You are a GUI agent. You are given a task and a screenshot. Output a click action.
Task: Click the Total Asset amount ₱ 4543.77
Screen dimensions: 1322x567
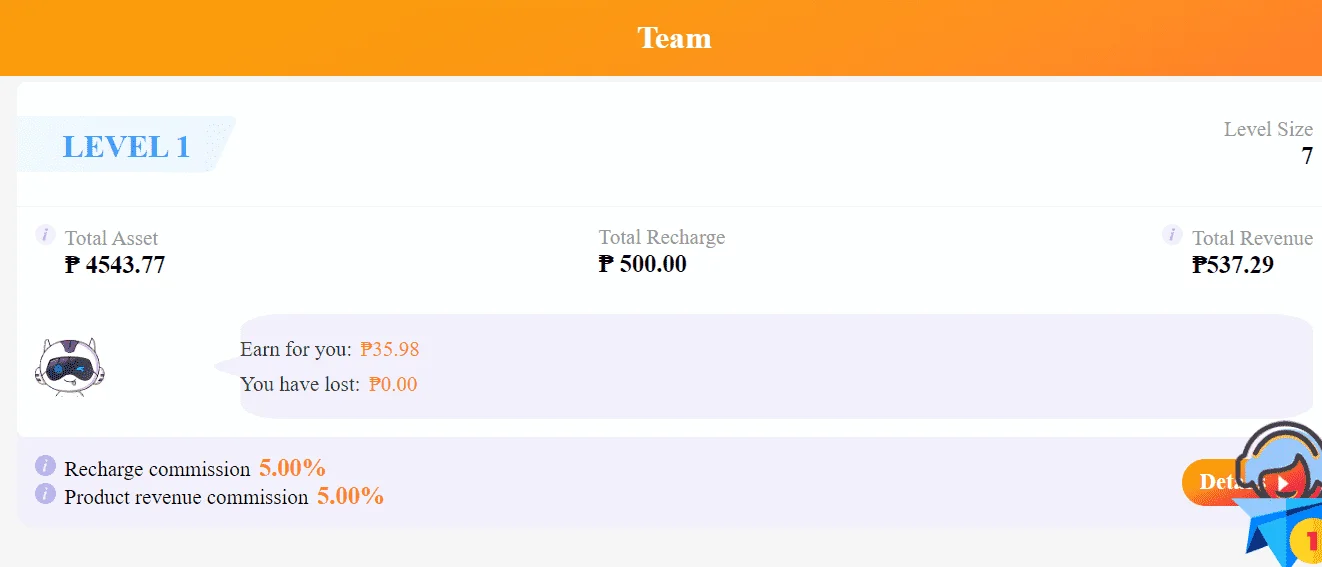(115, 265)
